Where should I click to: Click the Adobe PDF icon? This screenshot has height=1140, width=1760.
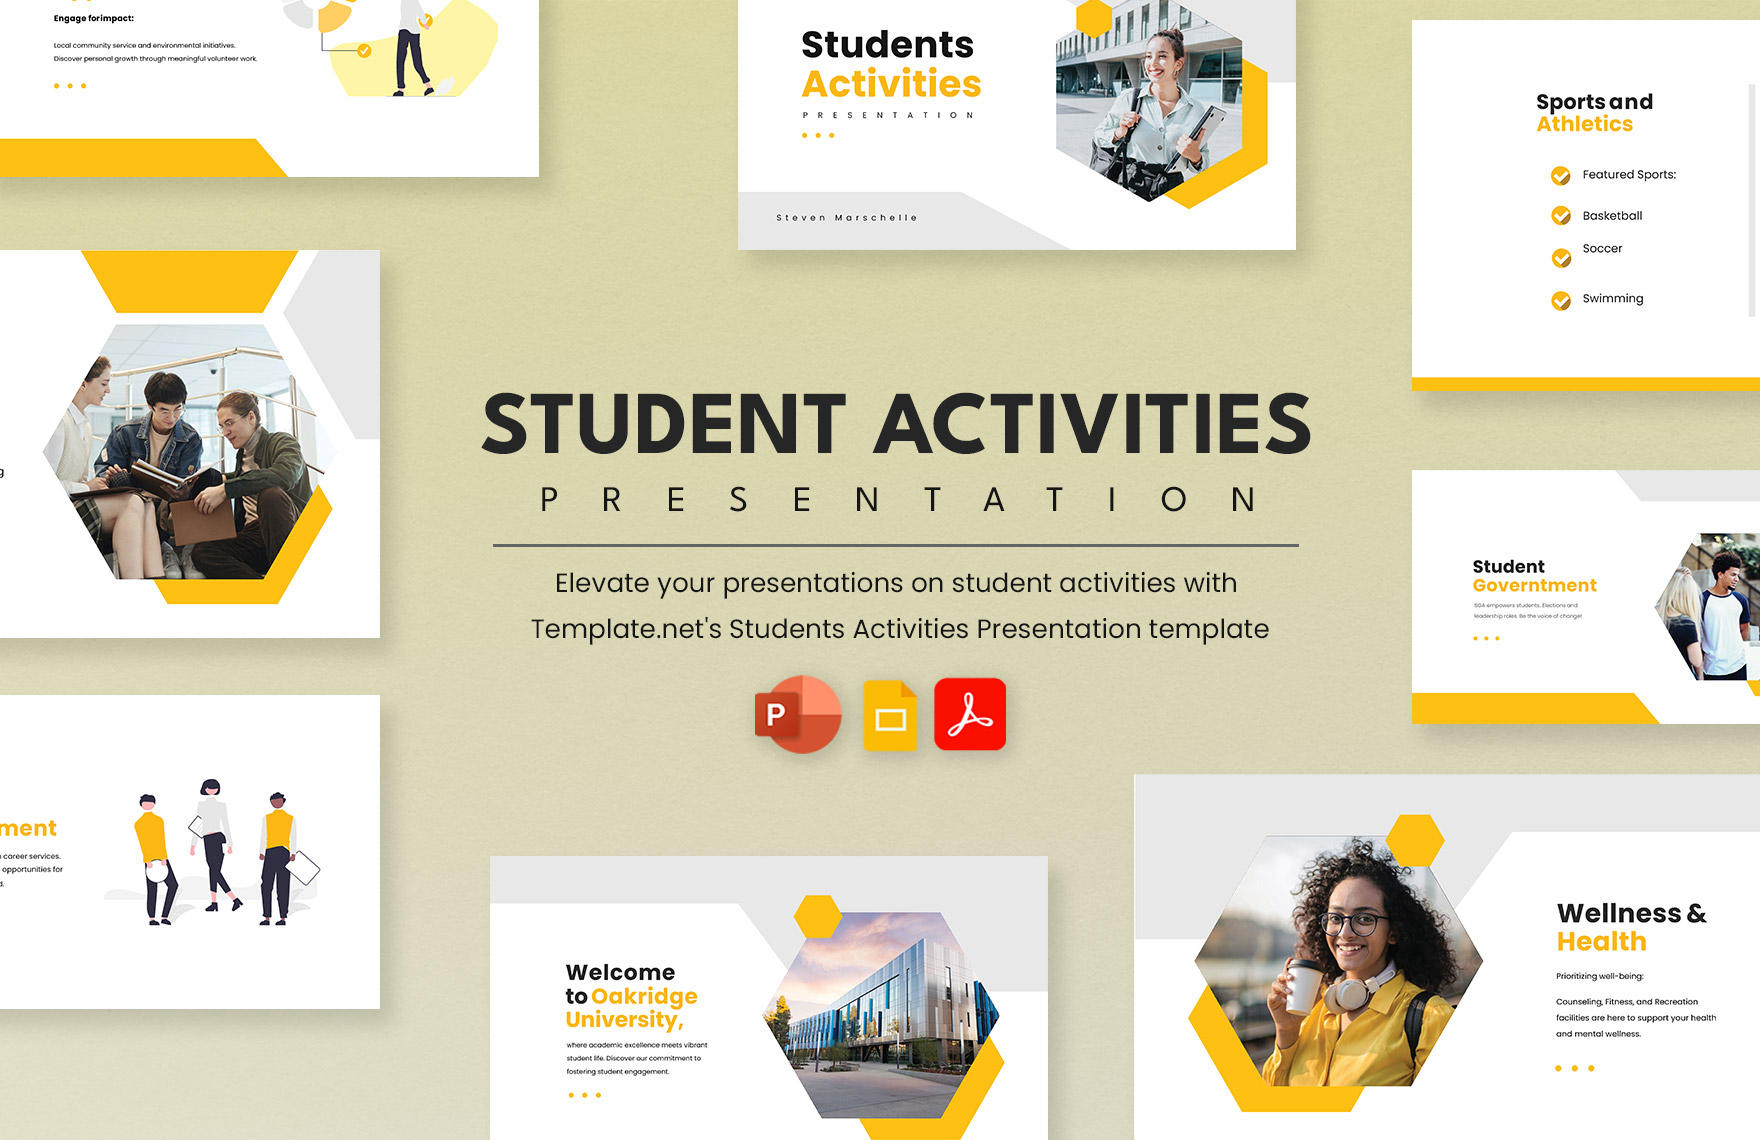point(972,713)
